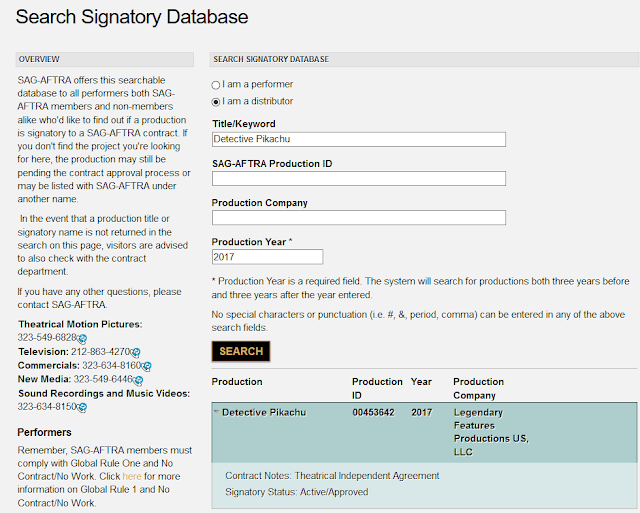Click call icon next to Television phone number
Screen dimensions: 640x513
[136, 352]
